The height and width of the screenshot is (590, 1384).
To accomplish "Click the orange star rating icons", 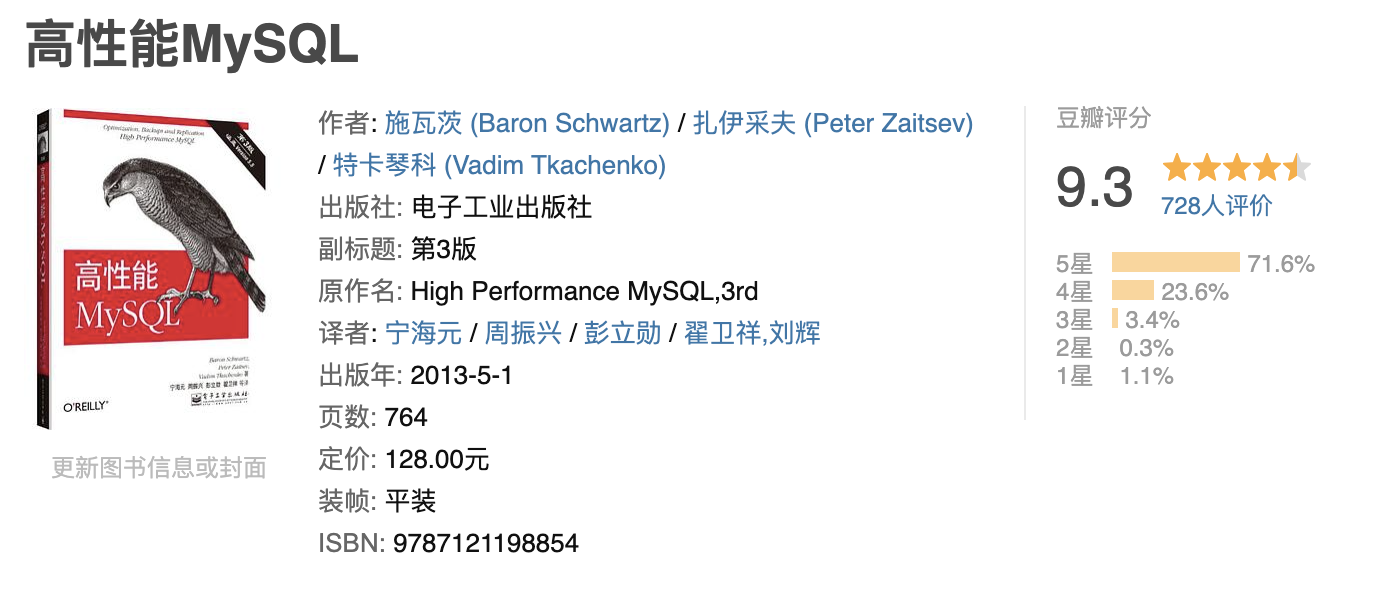I will click(x=1235, y=167).
